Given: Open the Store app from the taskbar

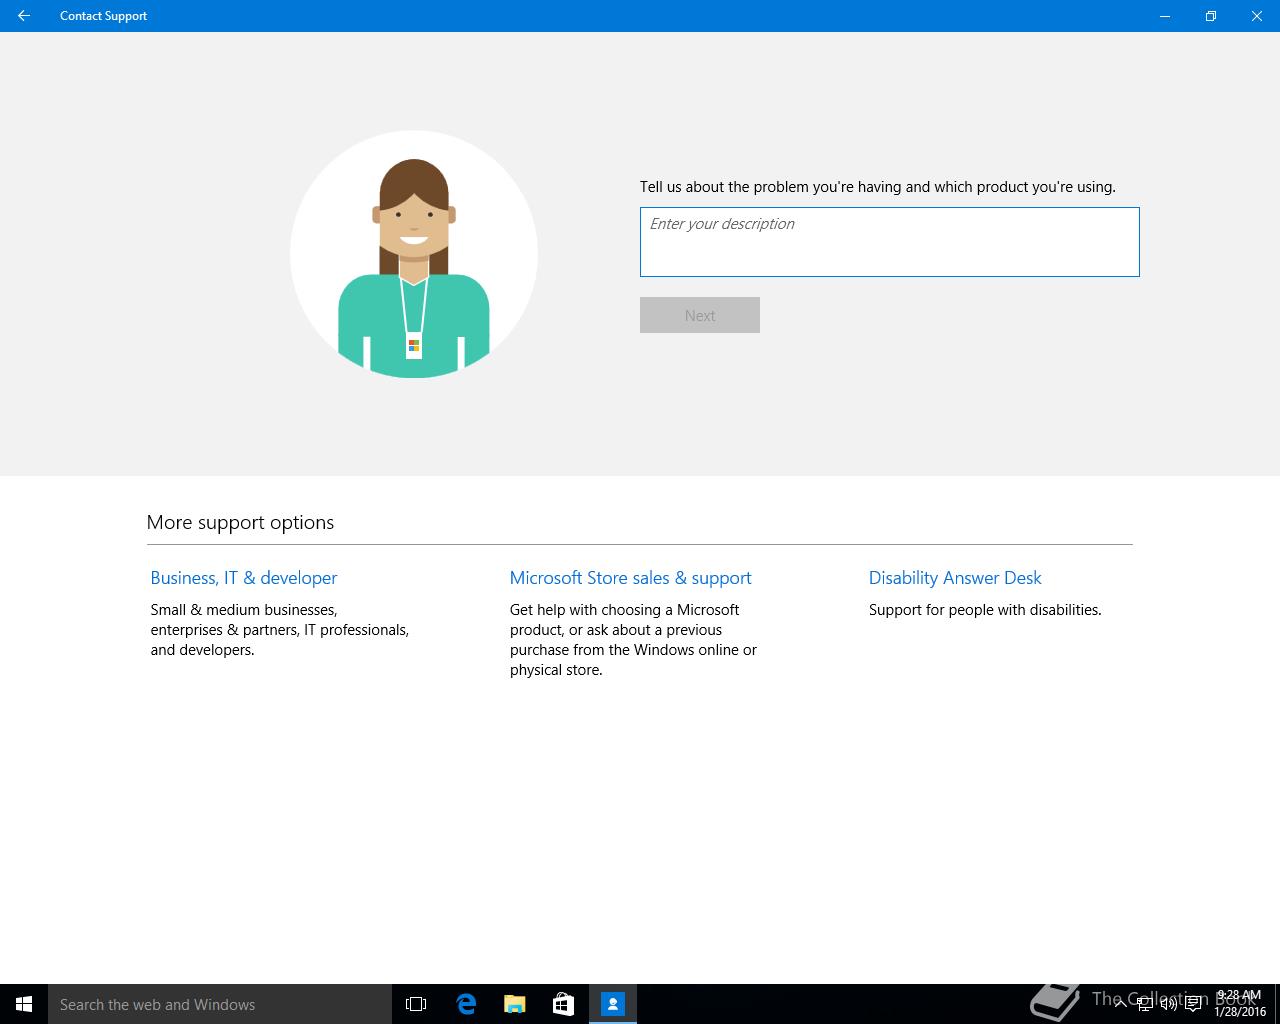Looking at the screenshot, I should pyautogui.click(x=563, y=1004).
